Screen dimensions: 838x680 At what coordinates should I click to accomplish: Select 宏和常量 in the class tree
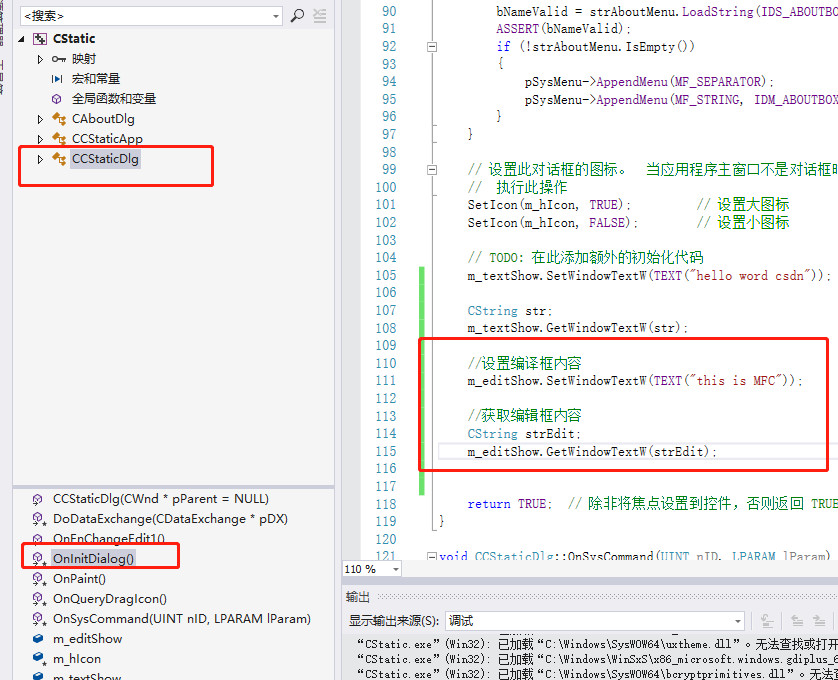click(96, 79)
